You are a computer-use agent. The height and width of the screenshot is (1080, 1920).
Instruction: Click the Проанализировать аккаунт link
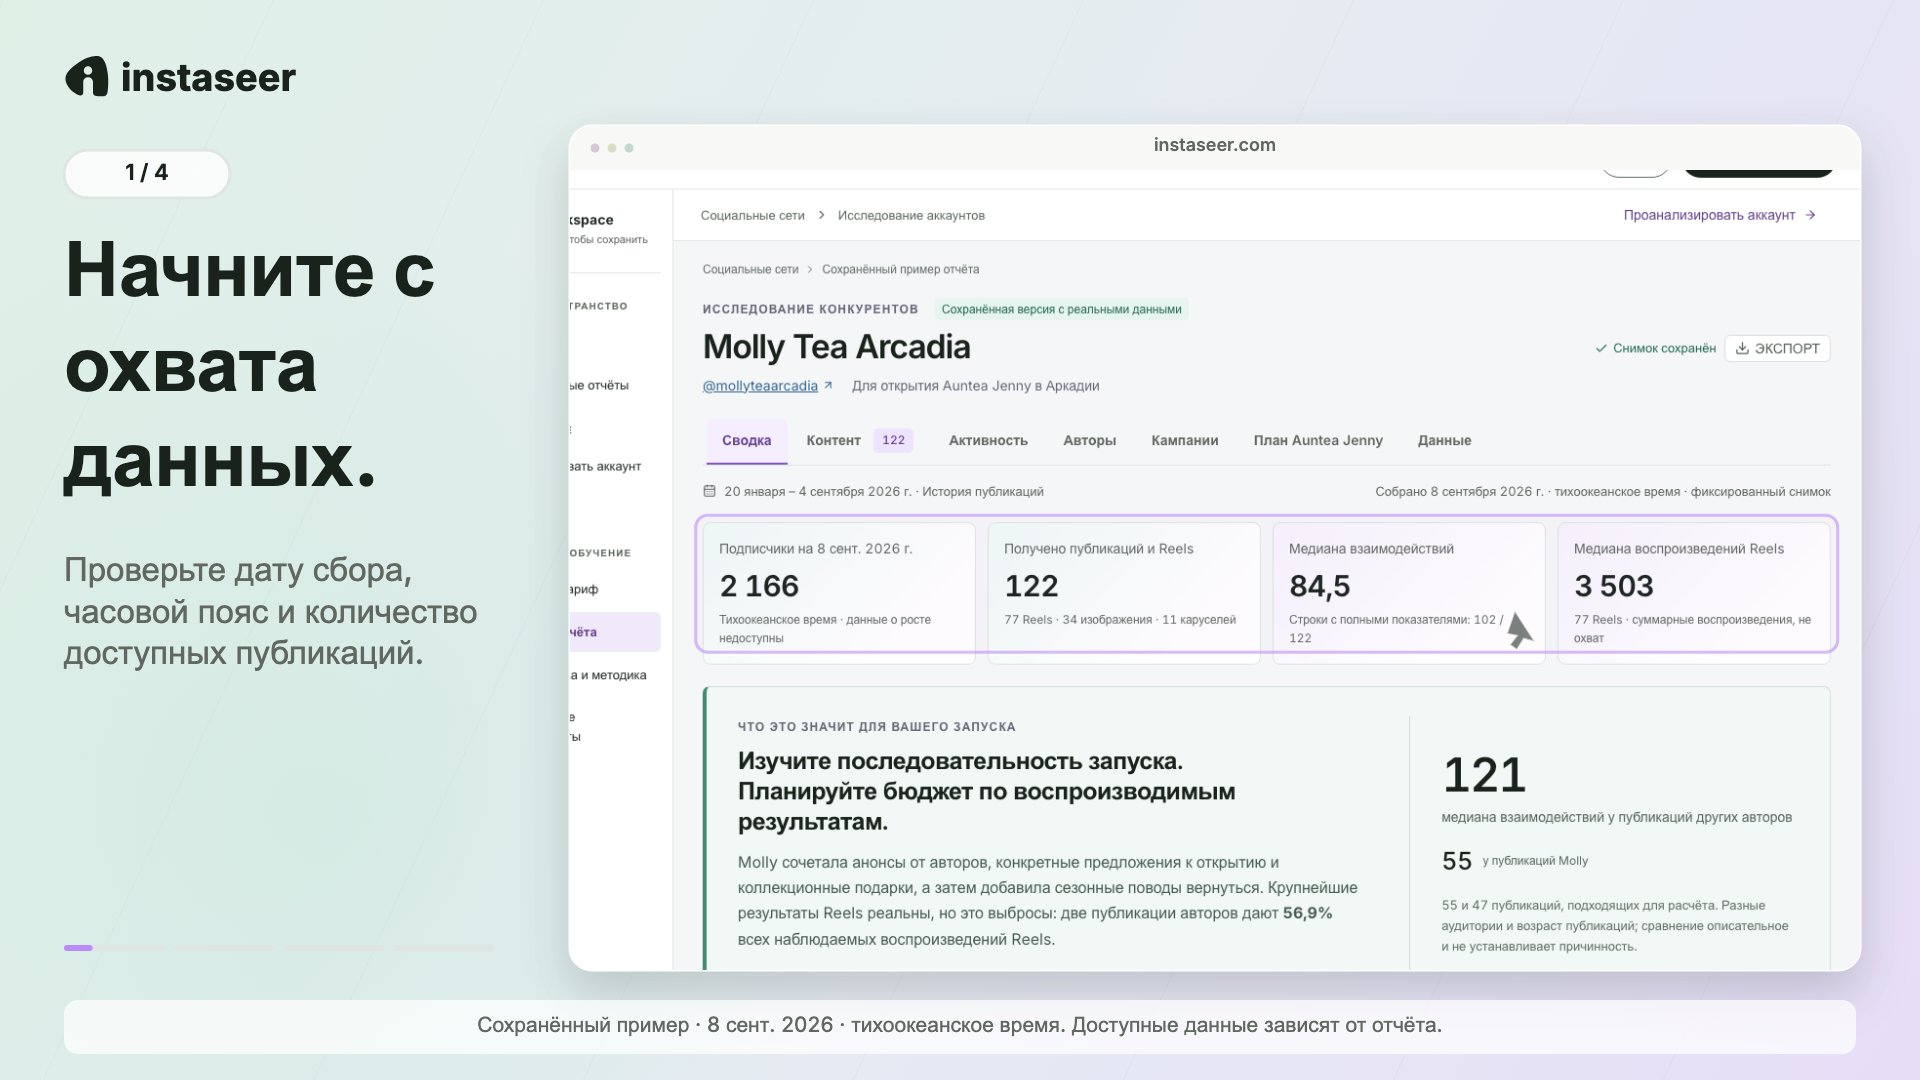click(x=1709, y=215)
